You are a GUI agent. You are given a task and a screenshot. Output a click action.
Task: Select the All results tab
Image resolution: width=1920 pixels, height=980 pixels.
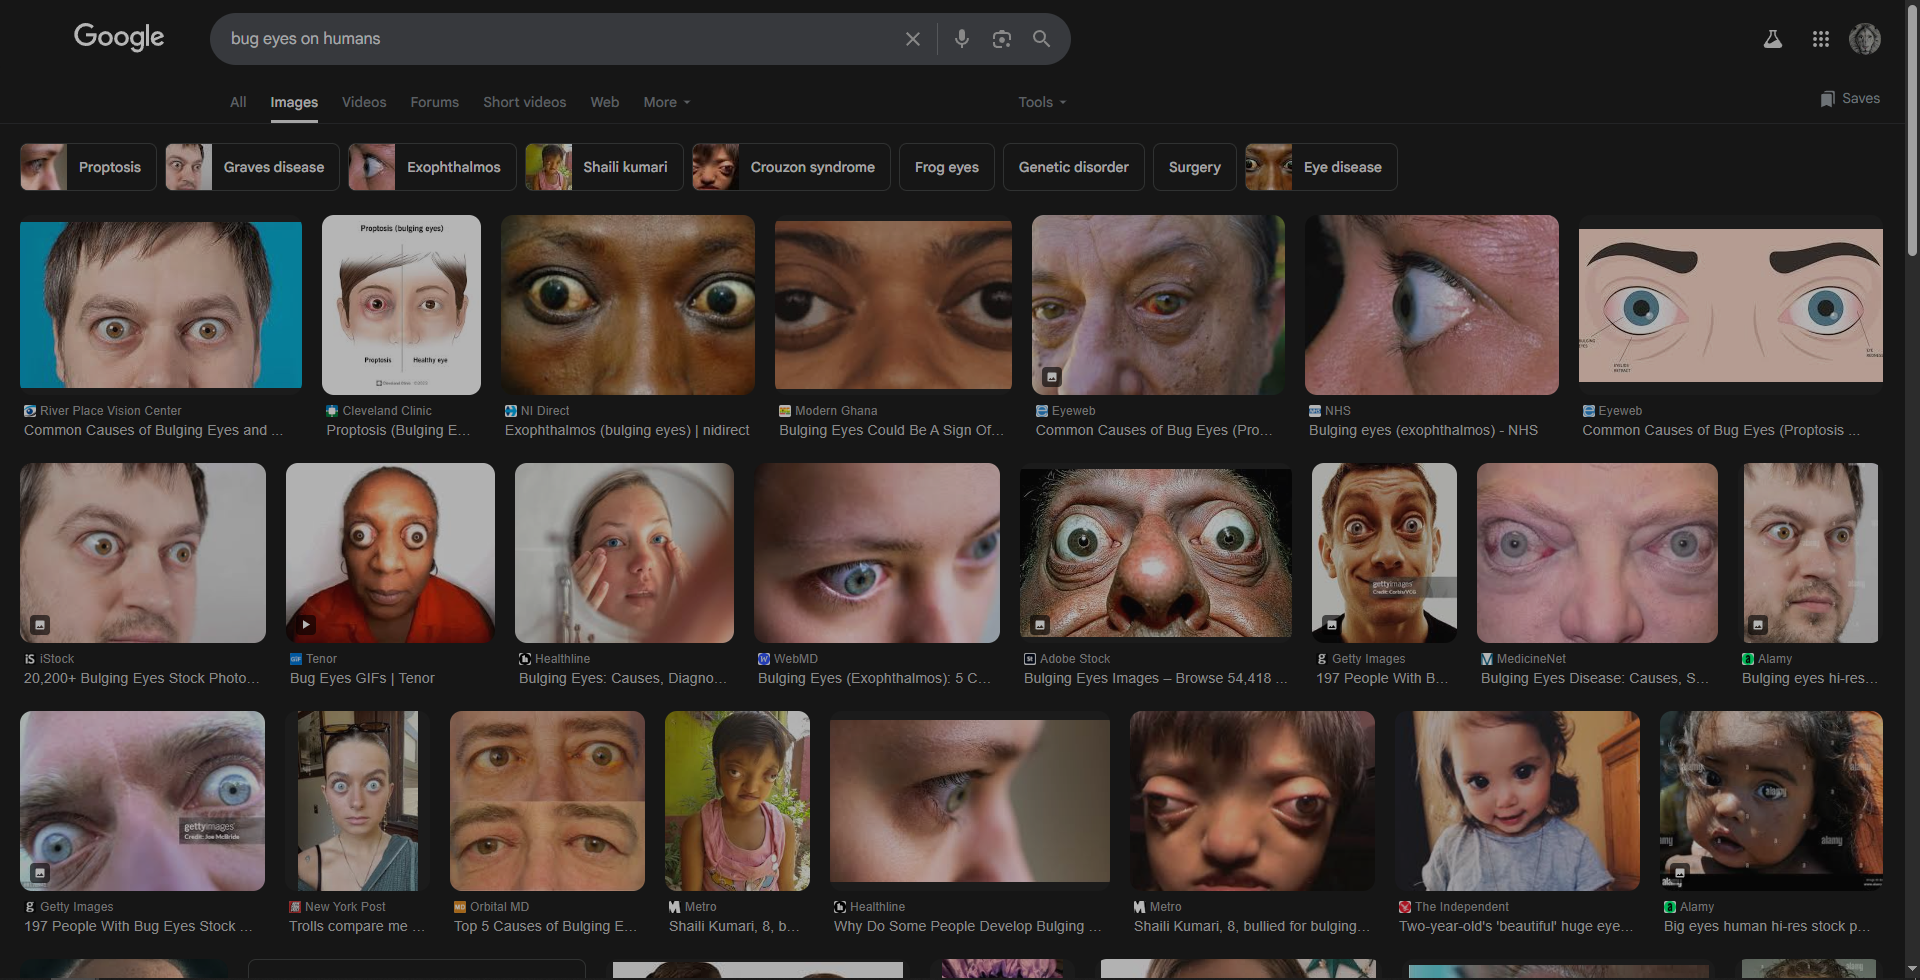pos(238,102)
